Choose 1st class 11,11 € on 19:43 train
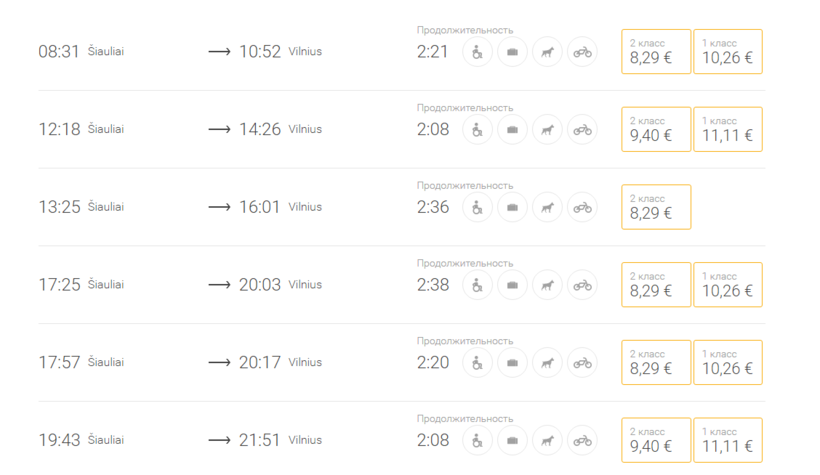 coord(727,440)
